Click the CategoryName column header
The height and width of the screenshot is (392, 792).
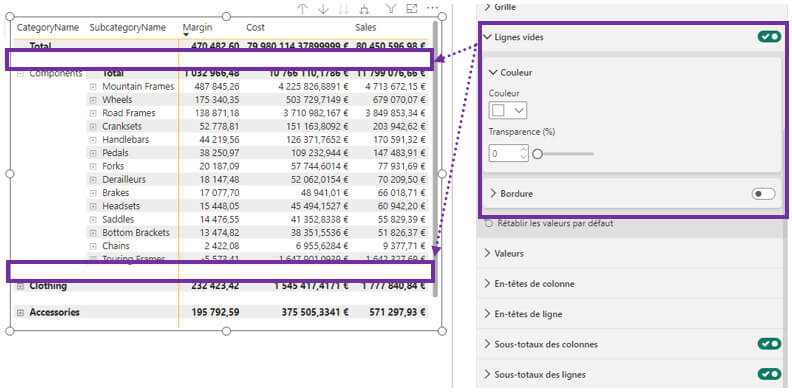[47, 28]
